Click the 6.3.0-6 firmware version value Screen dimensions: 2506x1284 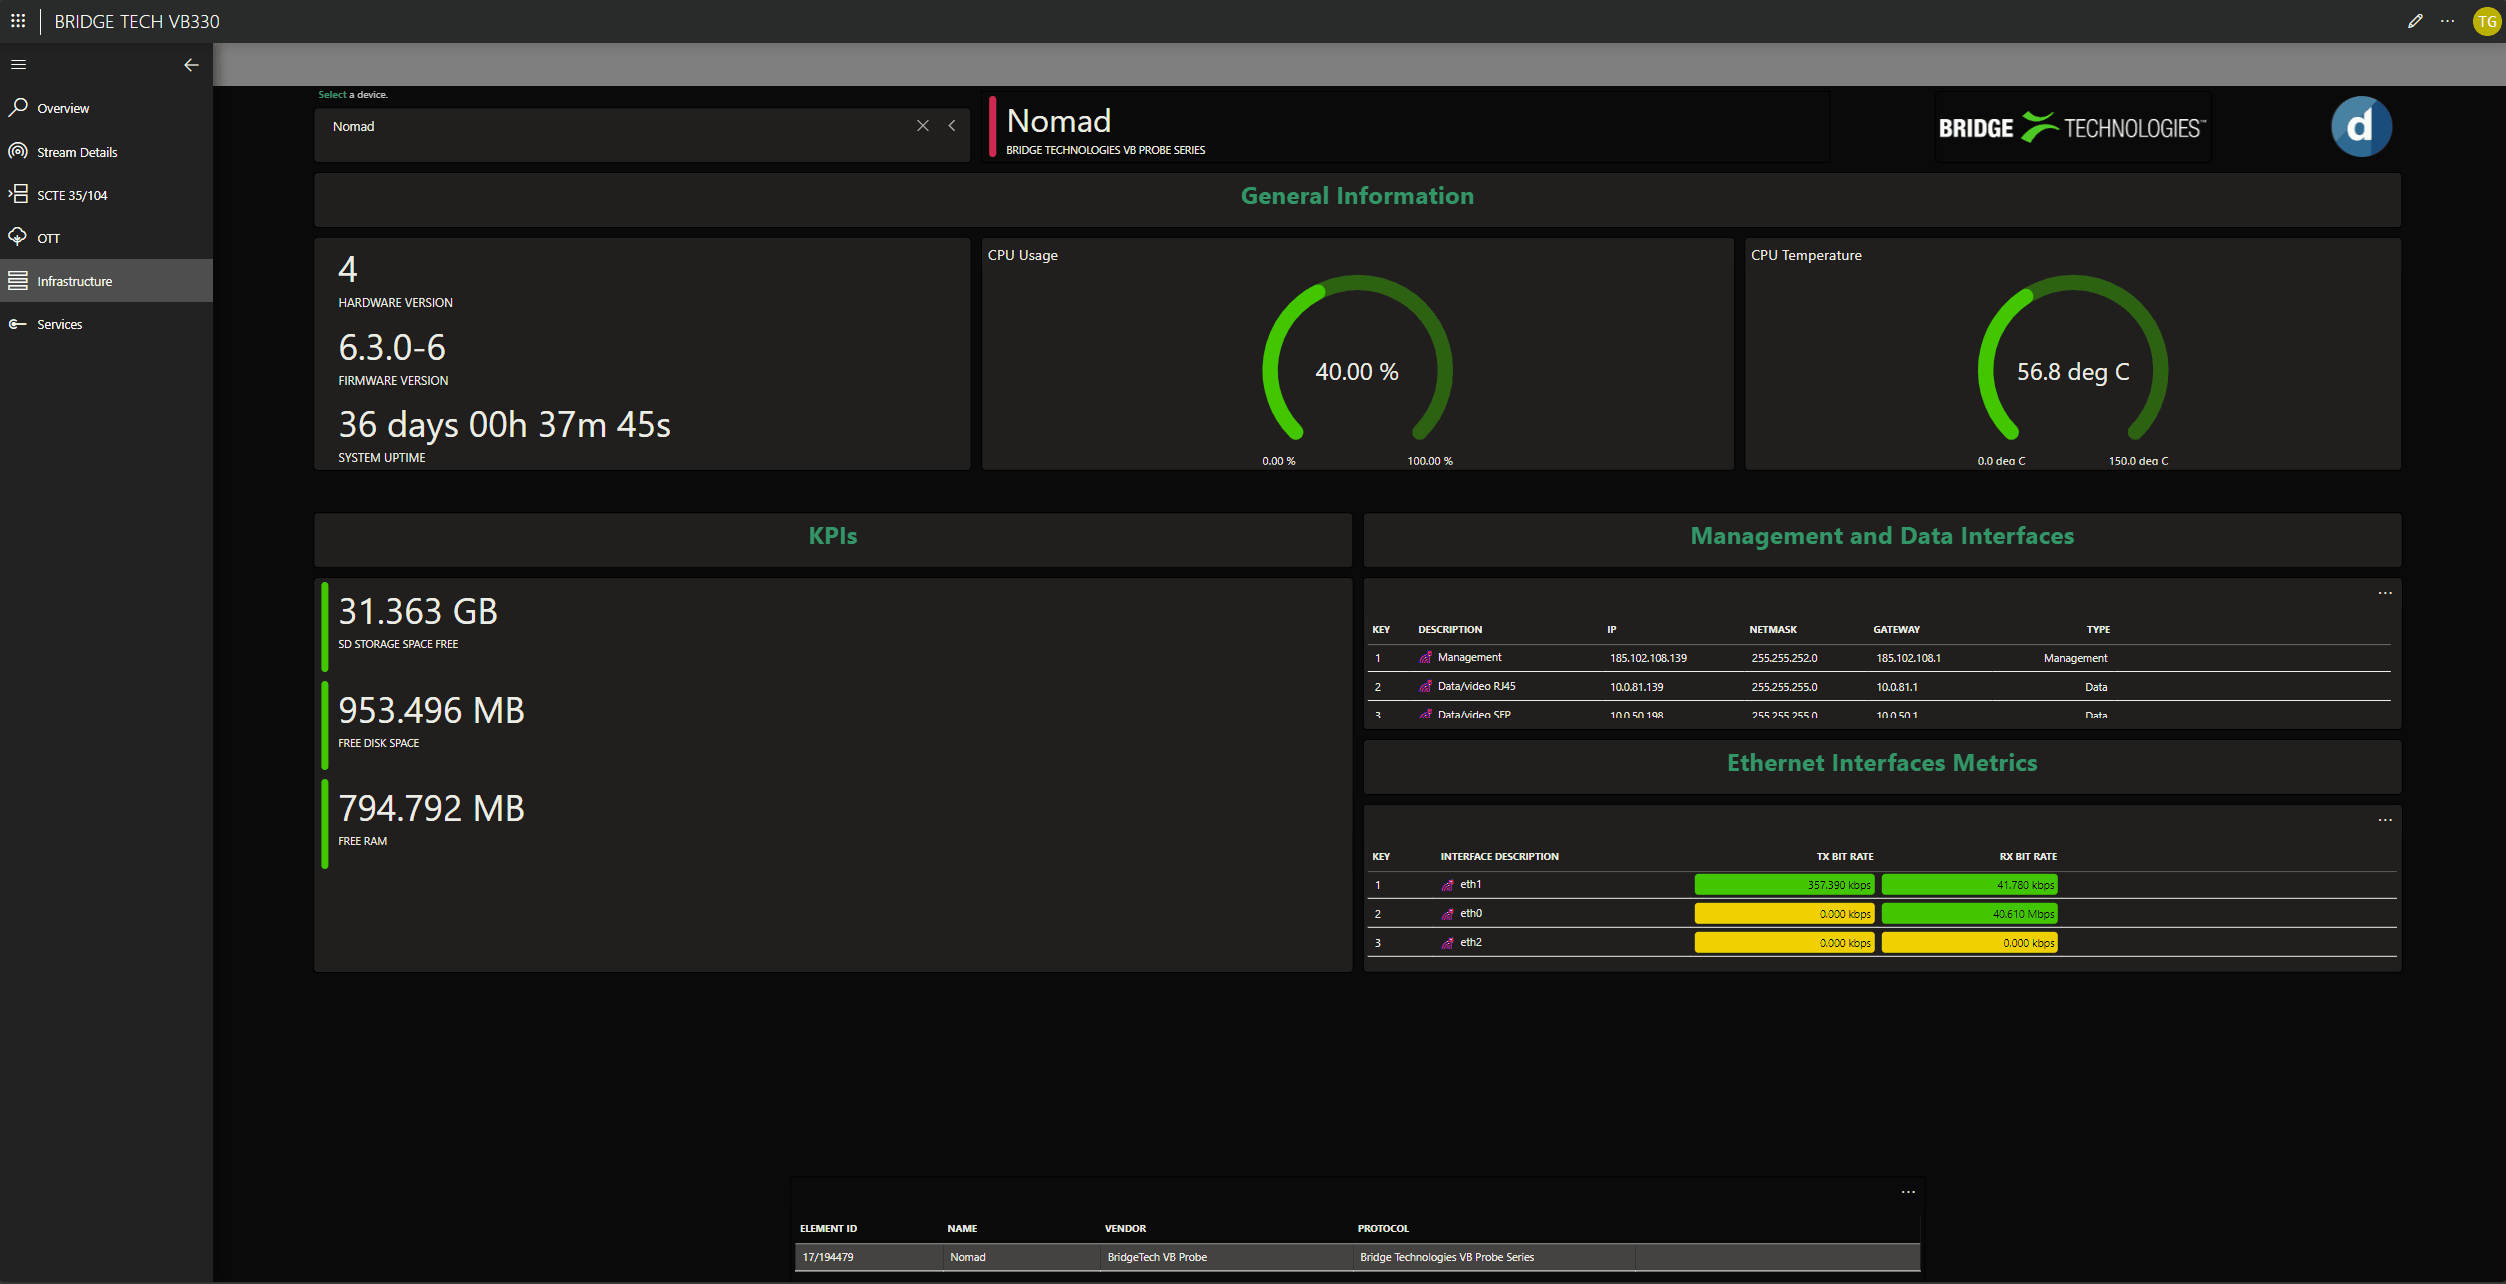point(392,348)
